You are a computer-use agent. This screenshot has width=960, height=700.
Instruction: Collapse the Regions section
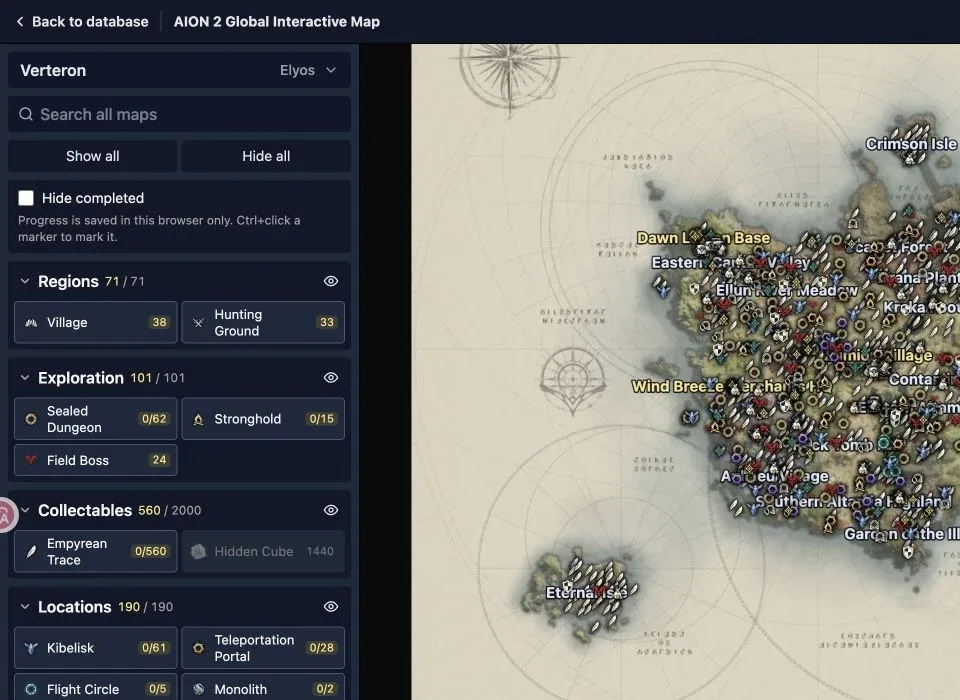[24, 281]
